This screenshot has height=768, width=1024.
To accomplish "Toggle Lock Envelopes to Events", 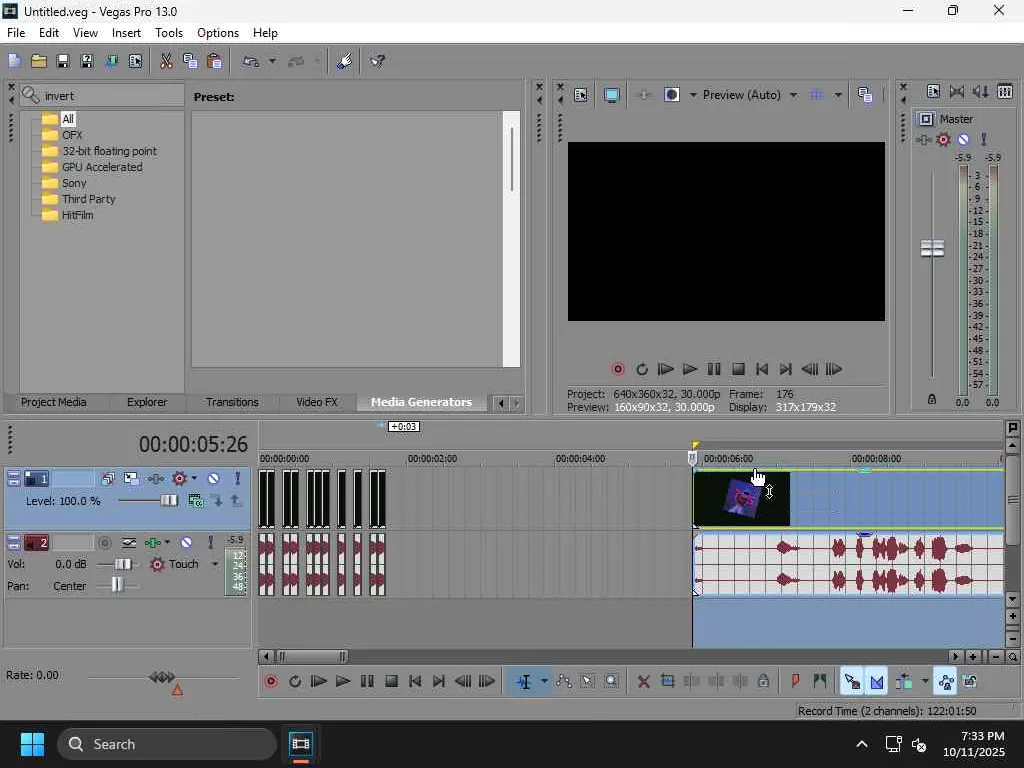I will [946, 681].
